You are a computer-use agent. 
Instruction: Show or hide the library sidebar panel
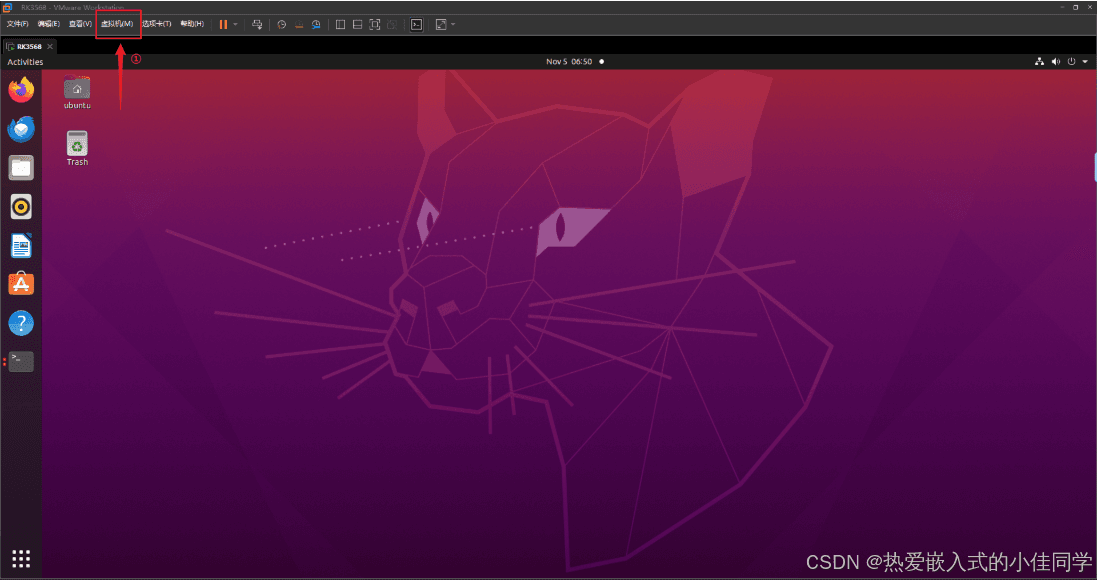pyautogui.click(x=340, y=24)
